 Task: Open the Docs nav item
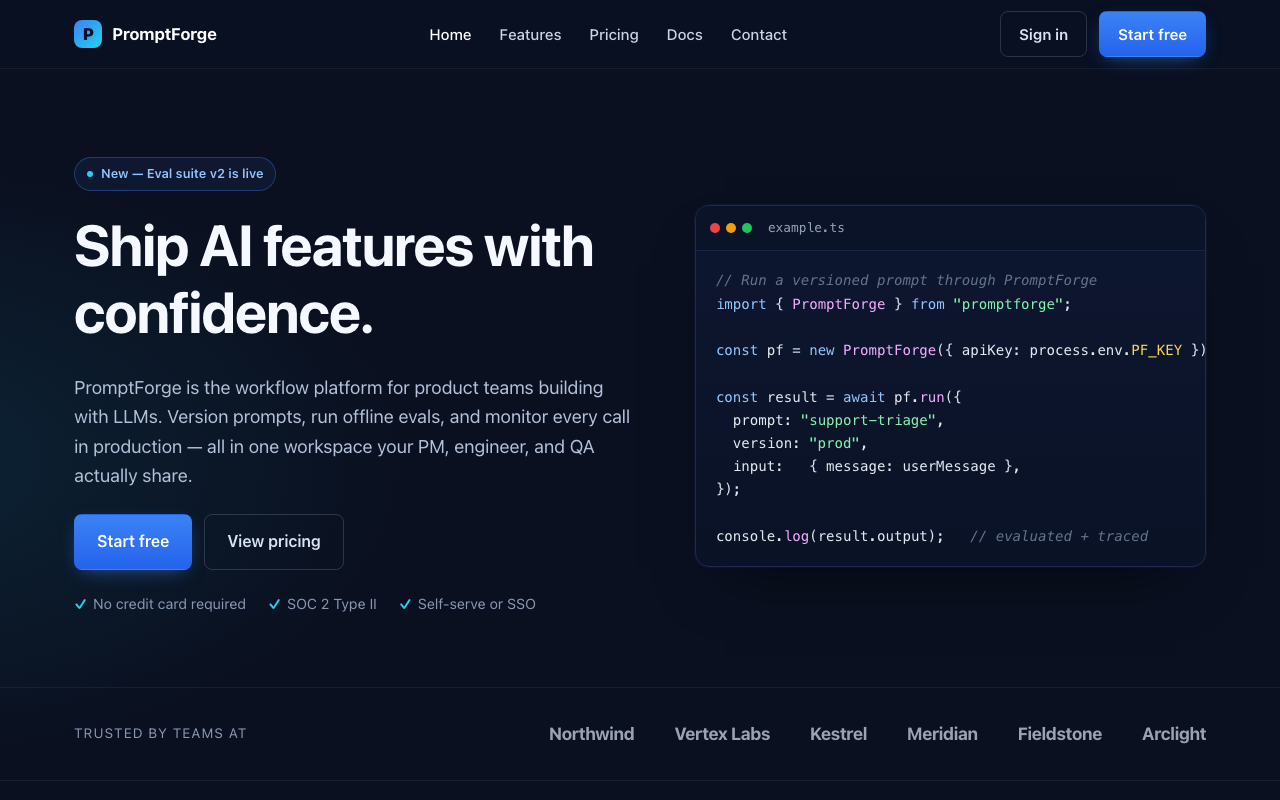[x=685, y=35]
